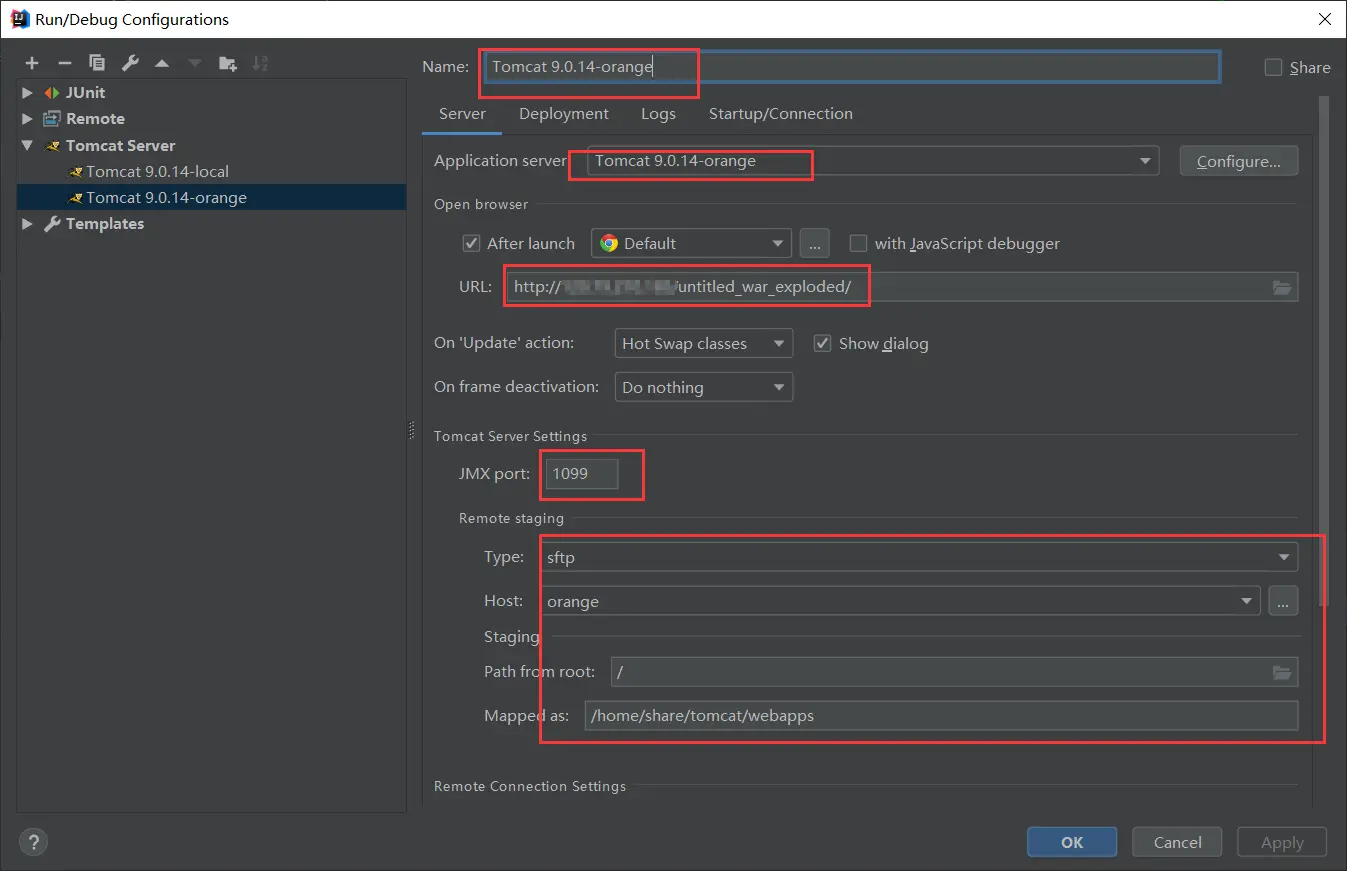The height and width of the screenshot is (871, 1347).
Task: Click the splitter handle between panels
Action: coord(411,430)
